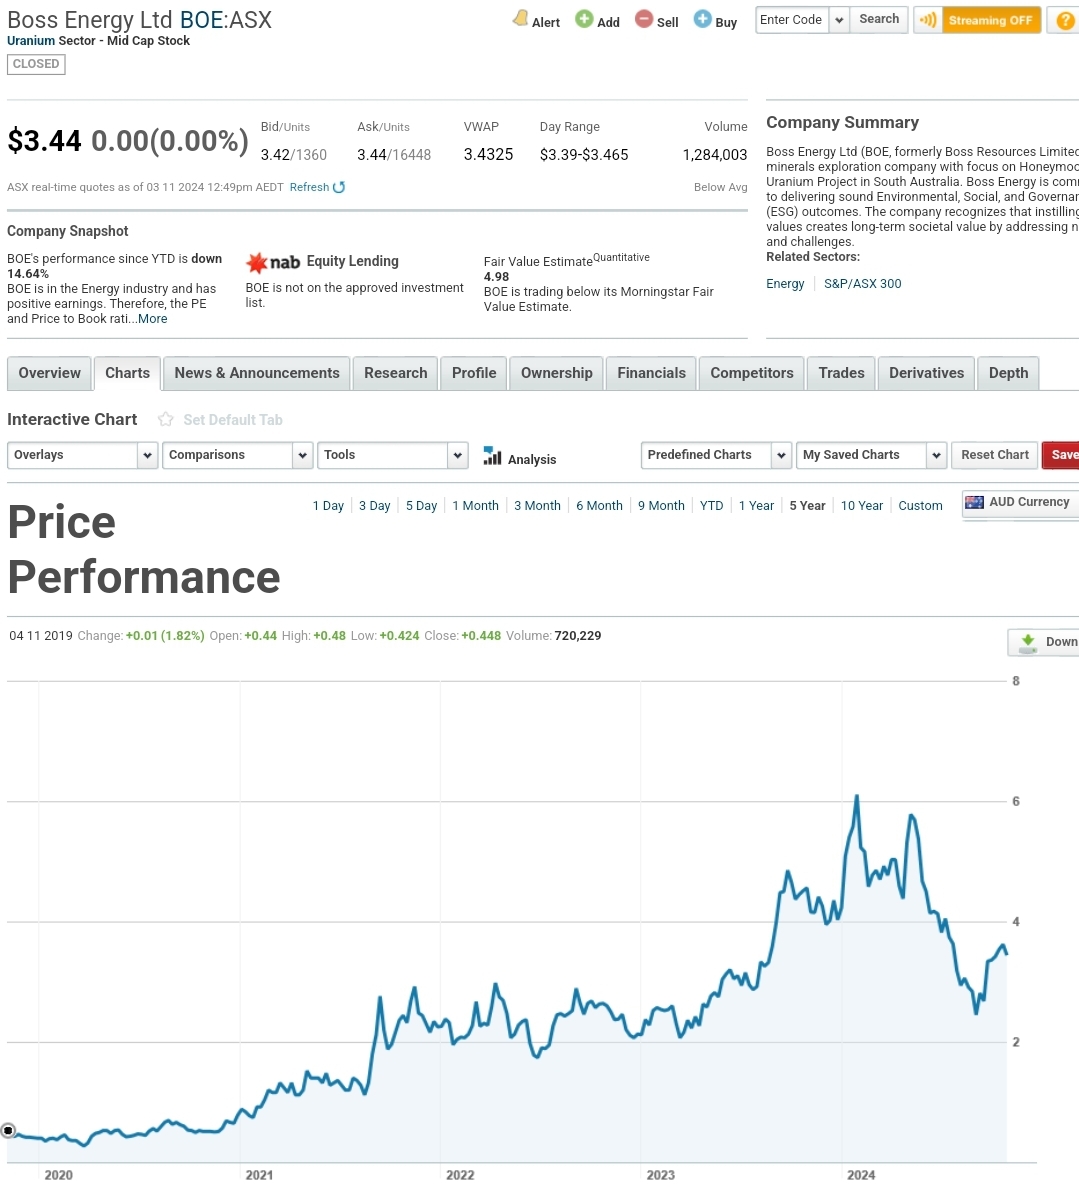Click the streaming signal icon
Screen dimensions: 1079x1190
coord(928,20)
